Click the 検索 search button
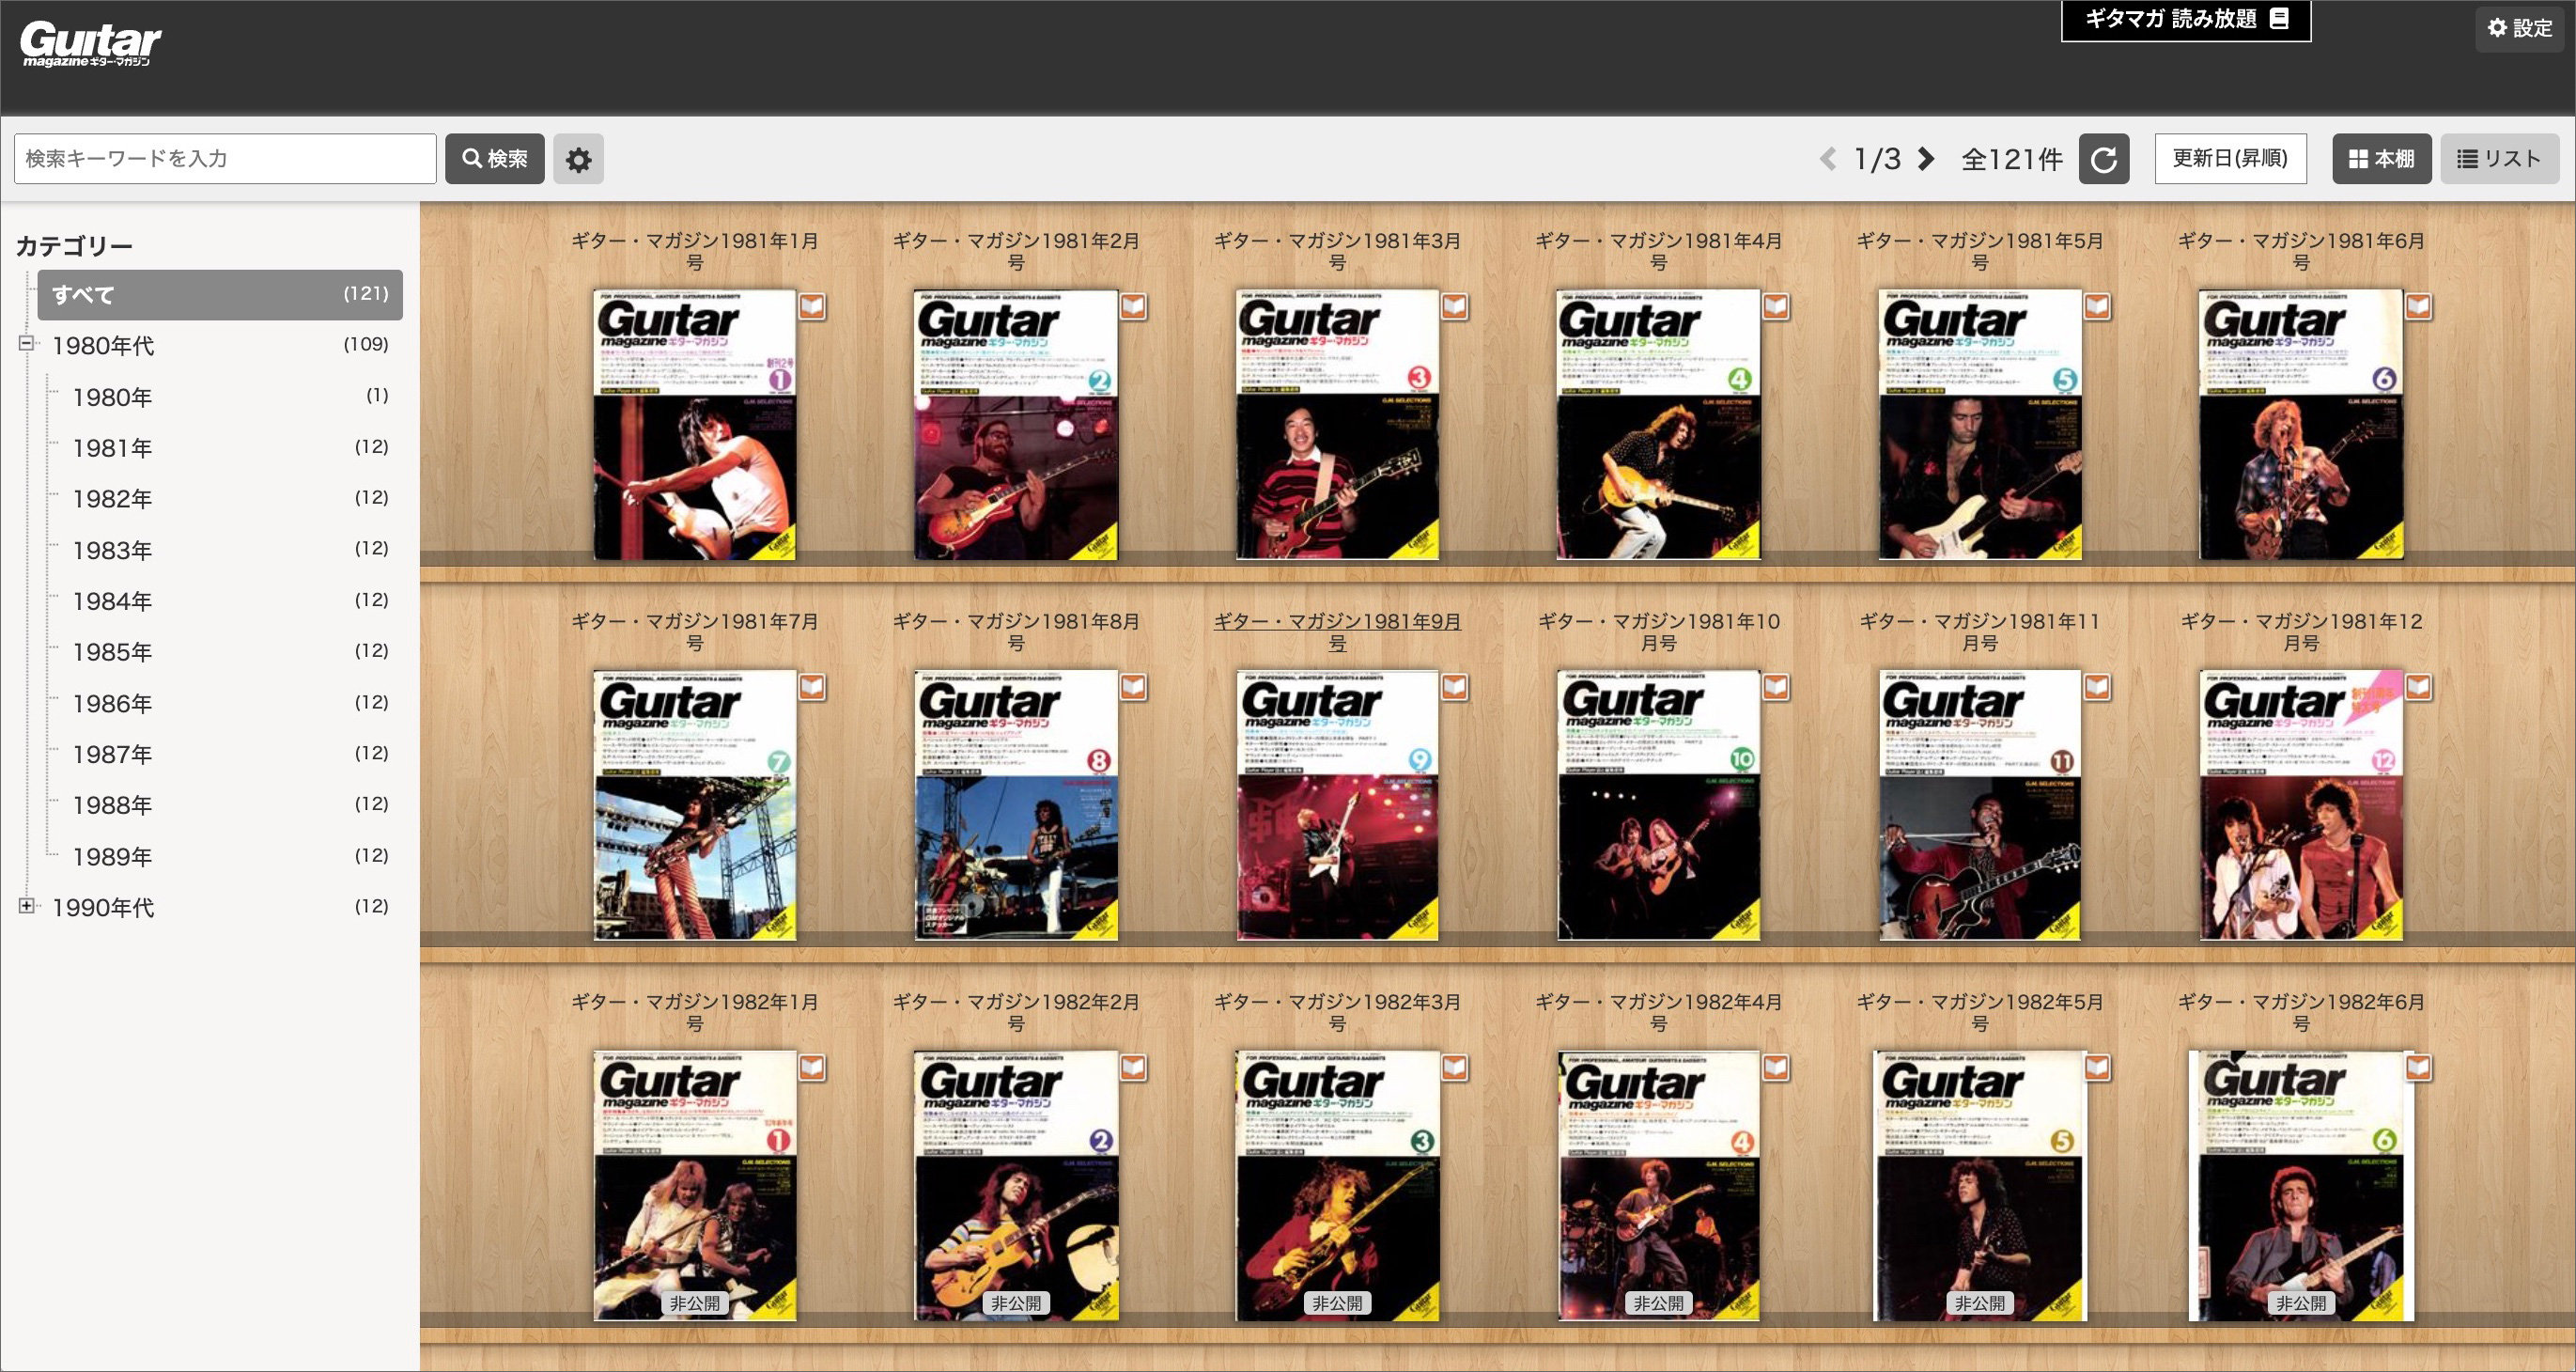Image resolution: width=2576 pixels, height=1372 pixels. (494, 159)
